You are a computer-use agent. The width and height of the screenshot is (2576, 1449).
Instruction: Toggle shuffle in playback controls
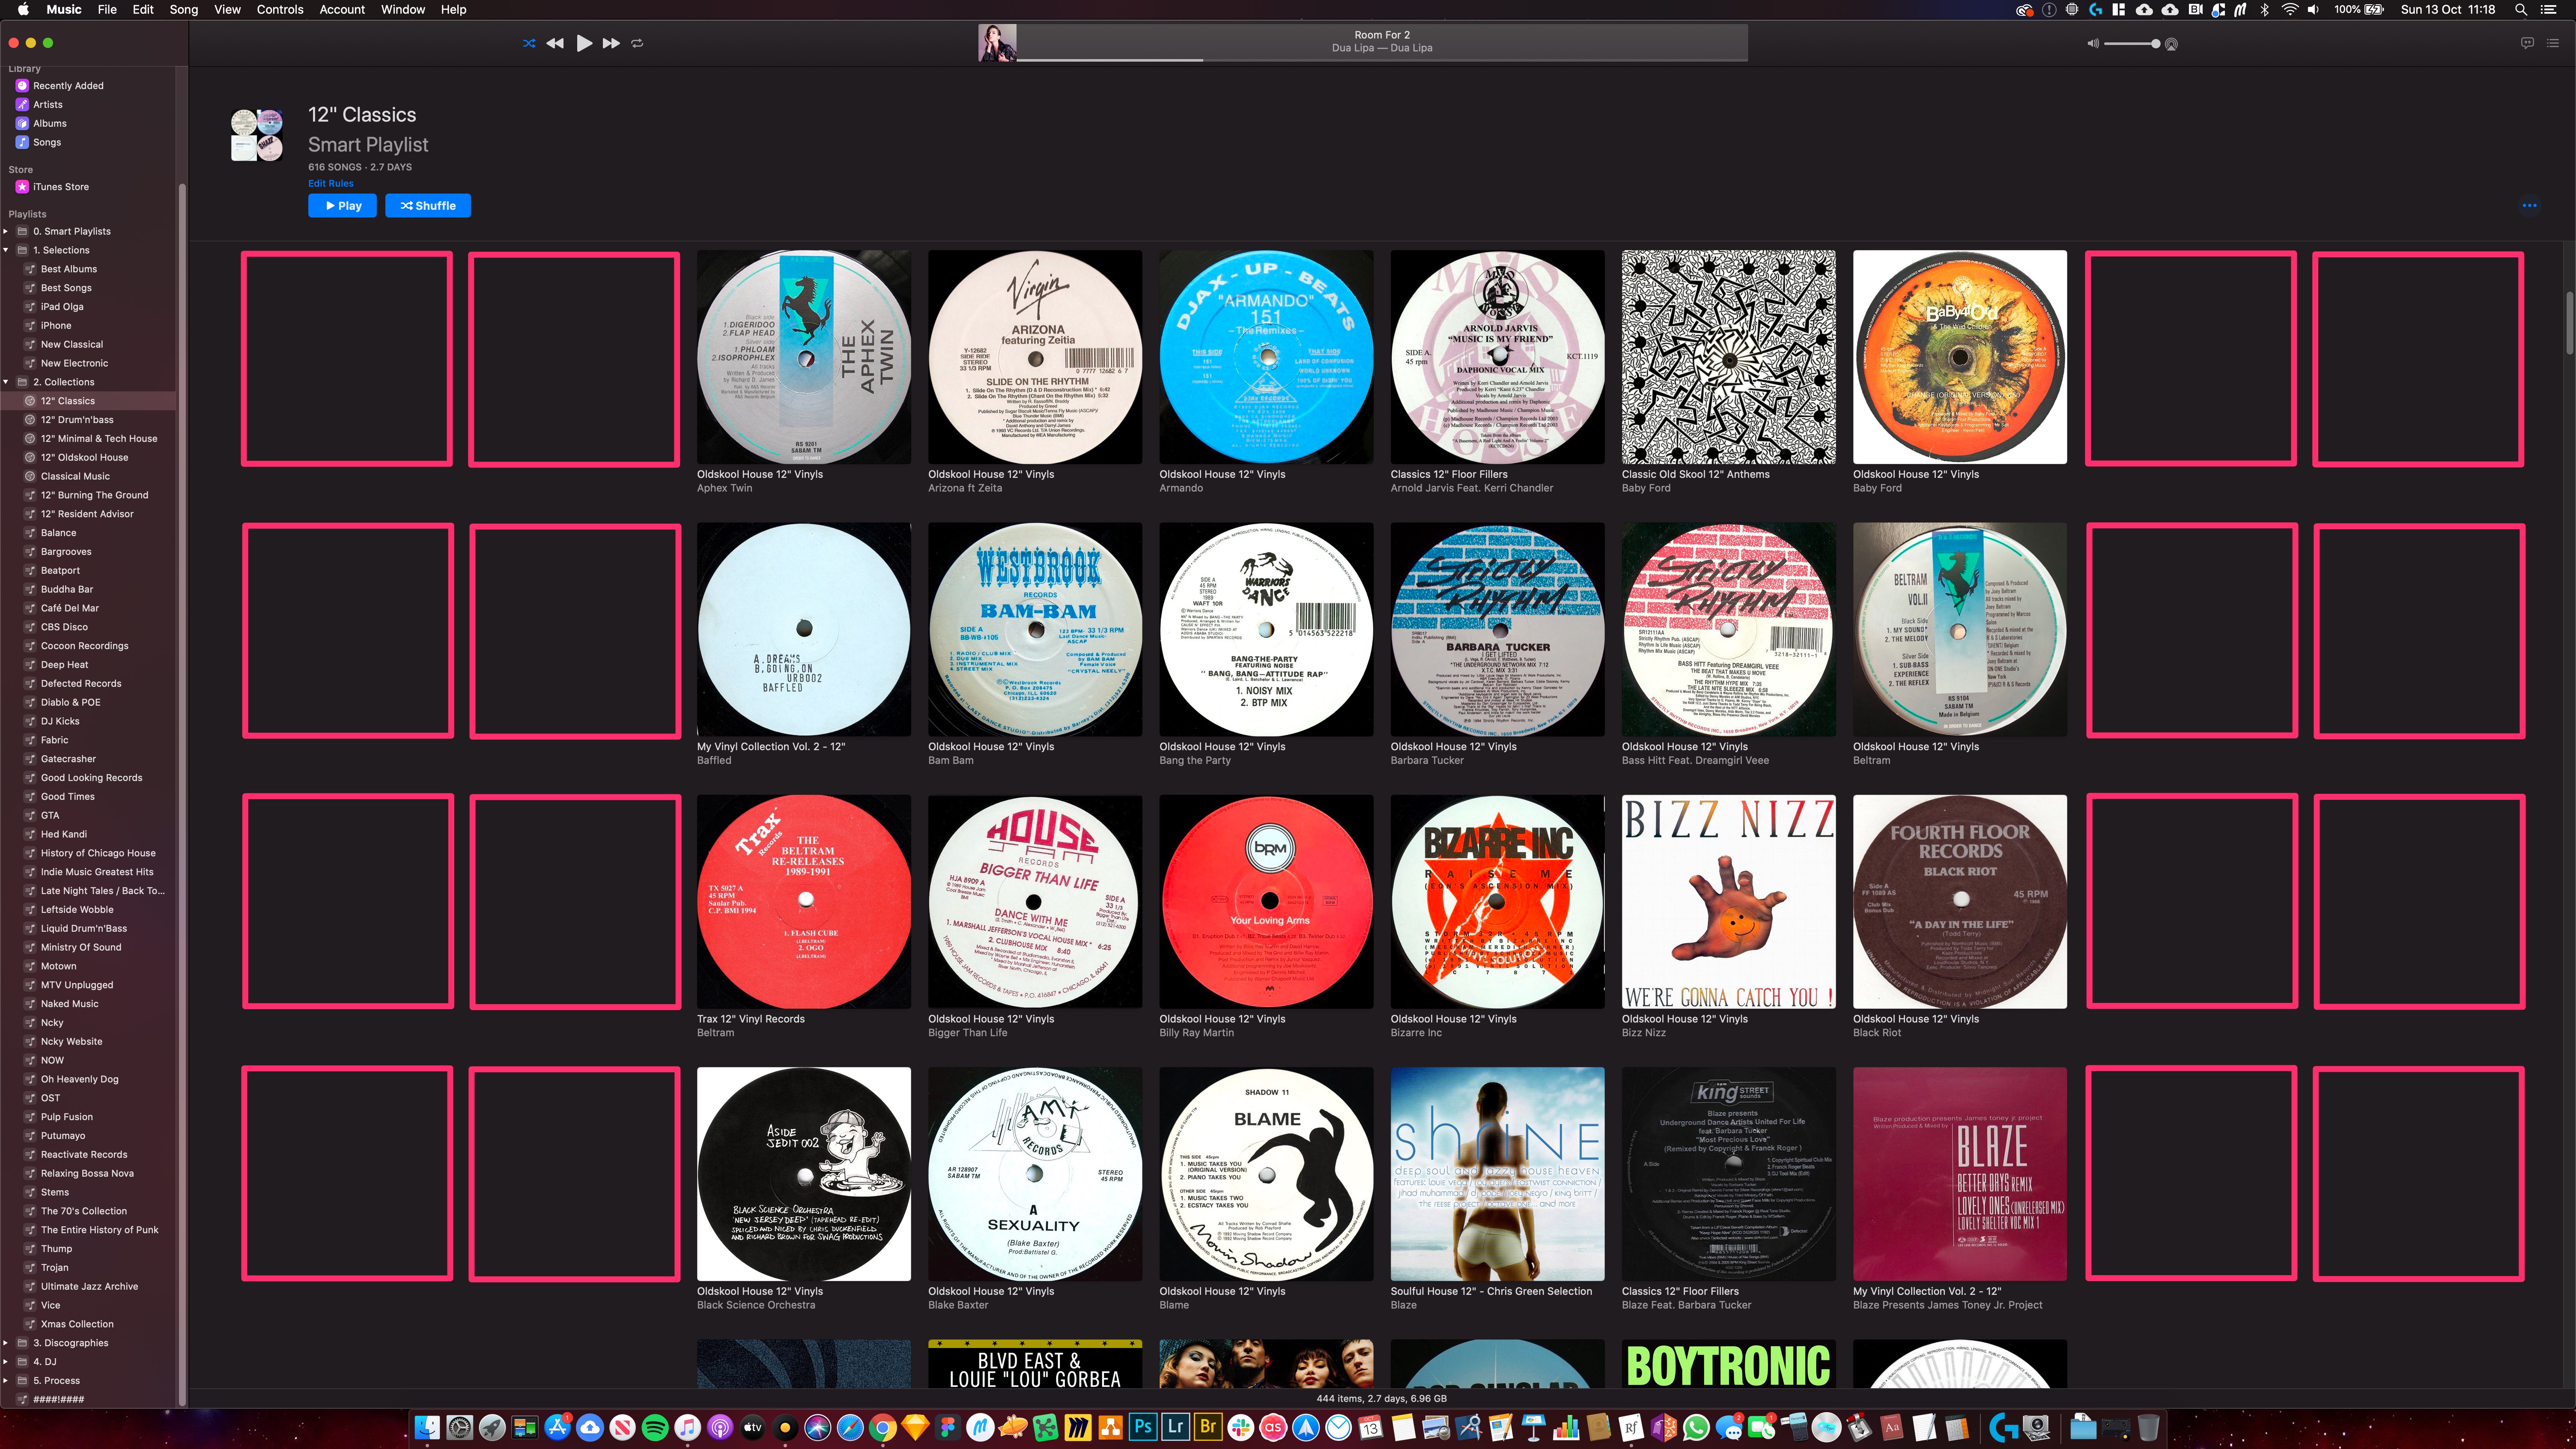coord(529,43)
